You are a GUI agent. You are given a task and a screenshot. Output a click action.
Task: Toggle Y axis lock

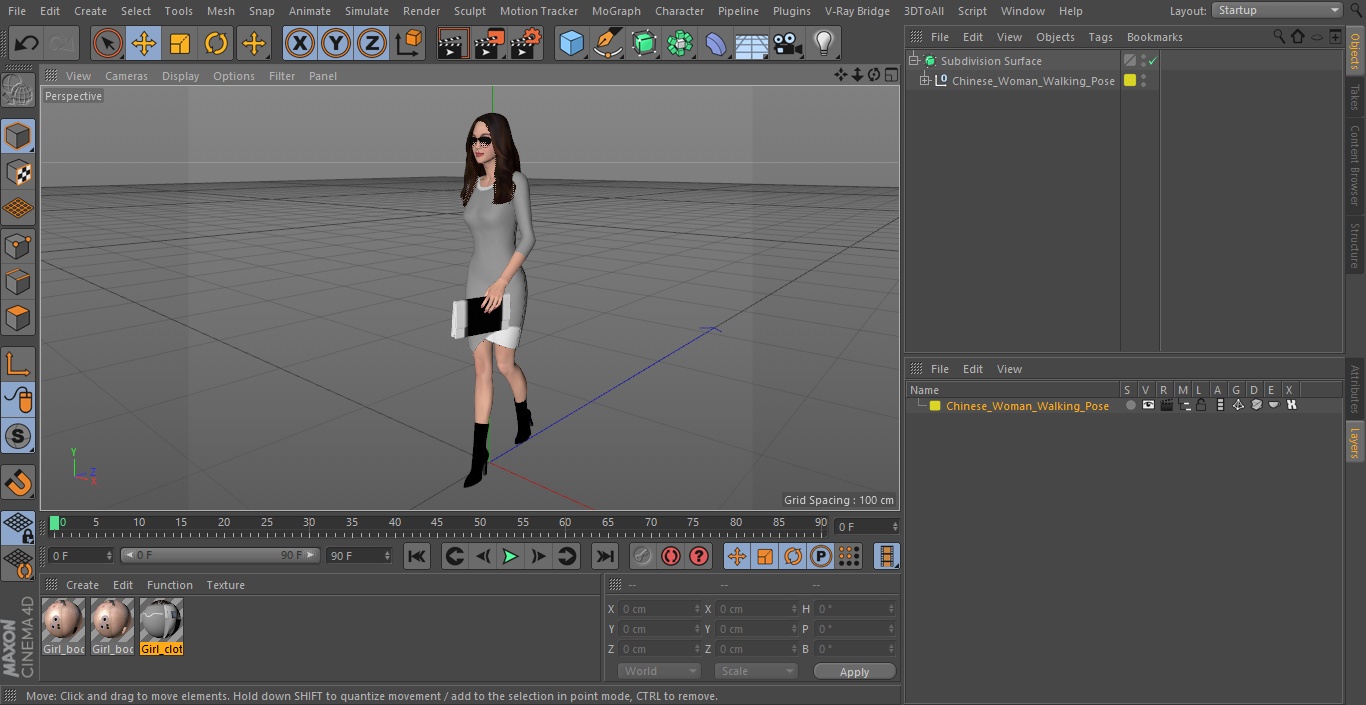336,44
